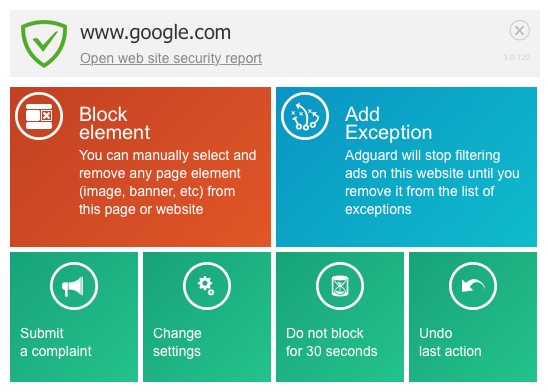Choose Change settings label
Screen dimensions: 548x392
177,342
